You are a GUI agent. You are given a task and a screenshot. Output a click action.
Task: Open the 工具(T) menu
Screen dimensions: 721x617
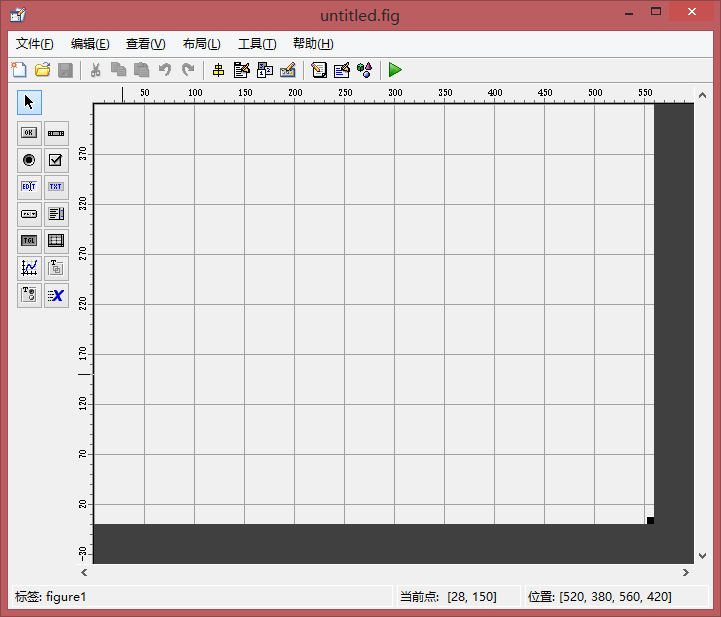click(x=257, y=44)
